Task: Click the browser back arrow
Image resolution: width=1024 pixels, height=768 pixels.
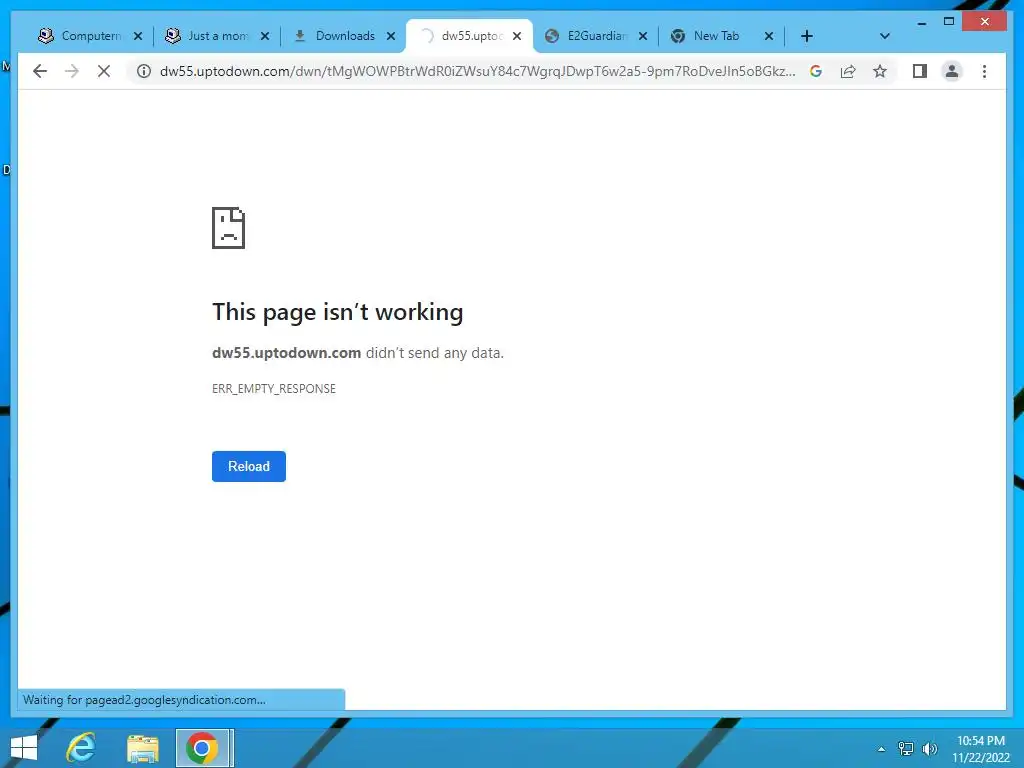Action: pos(40,71)
